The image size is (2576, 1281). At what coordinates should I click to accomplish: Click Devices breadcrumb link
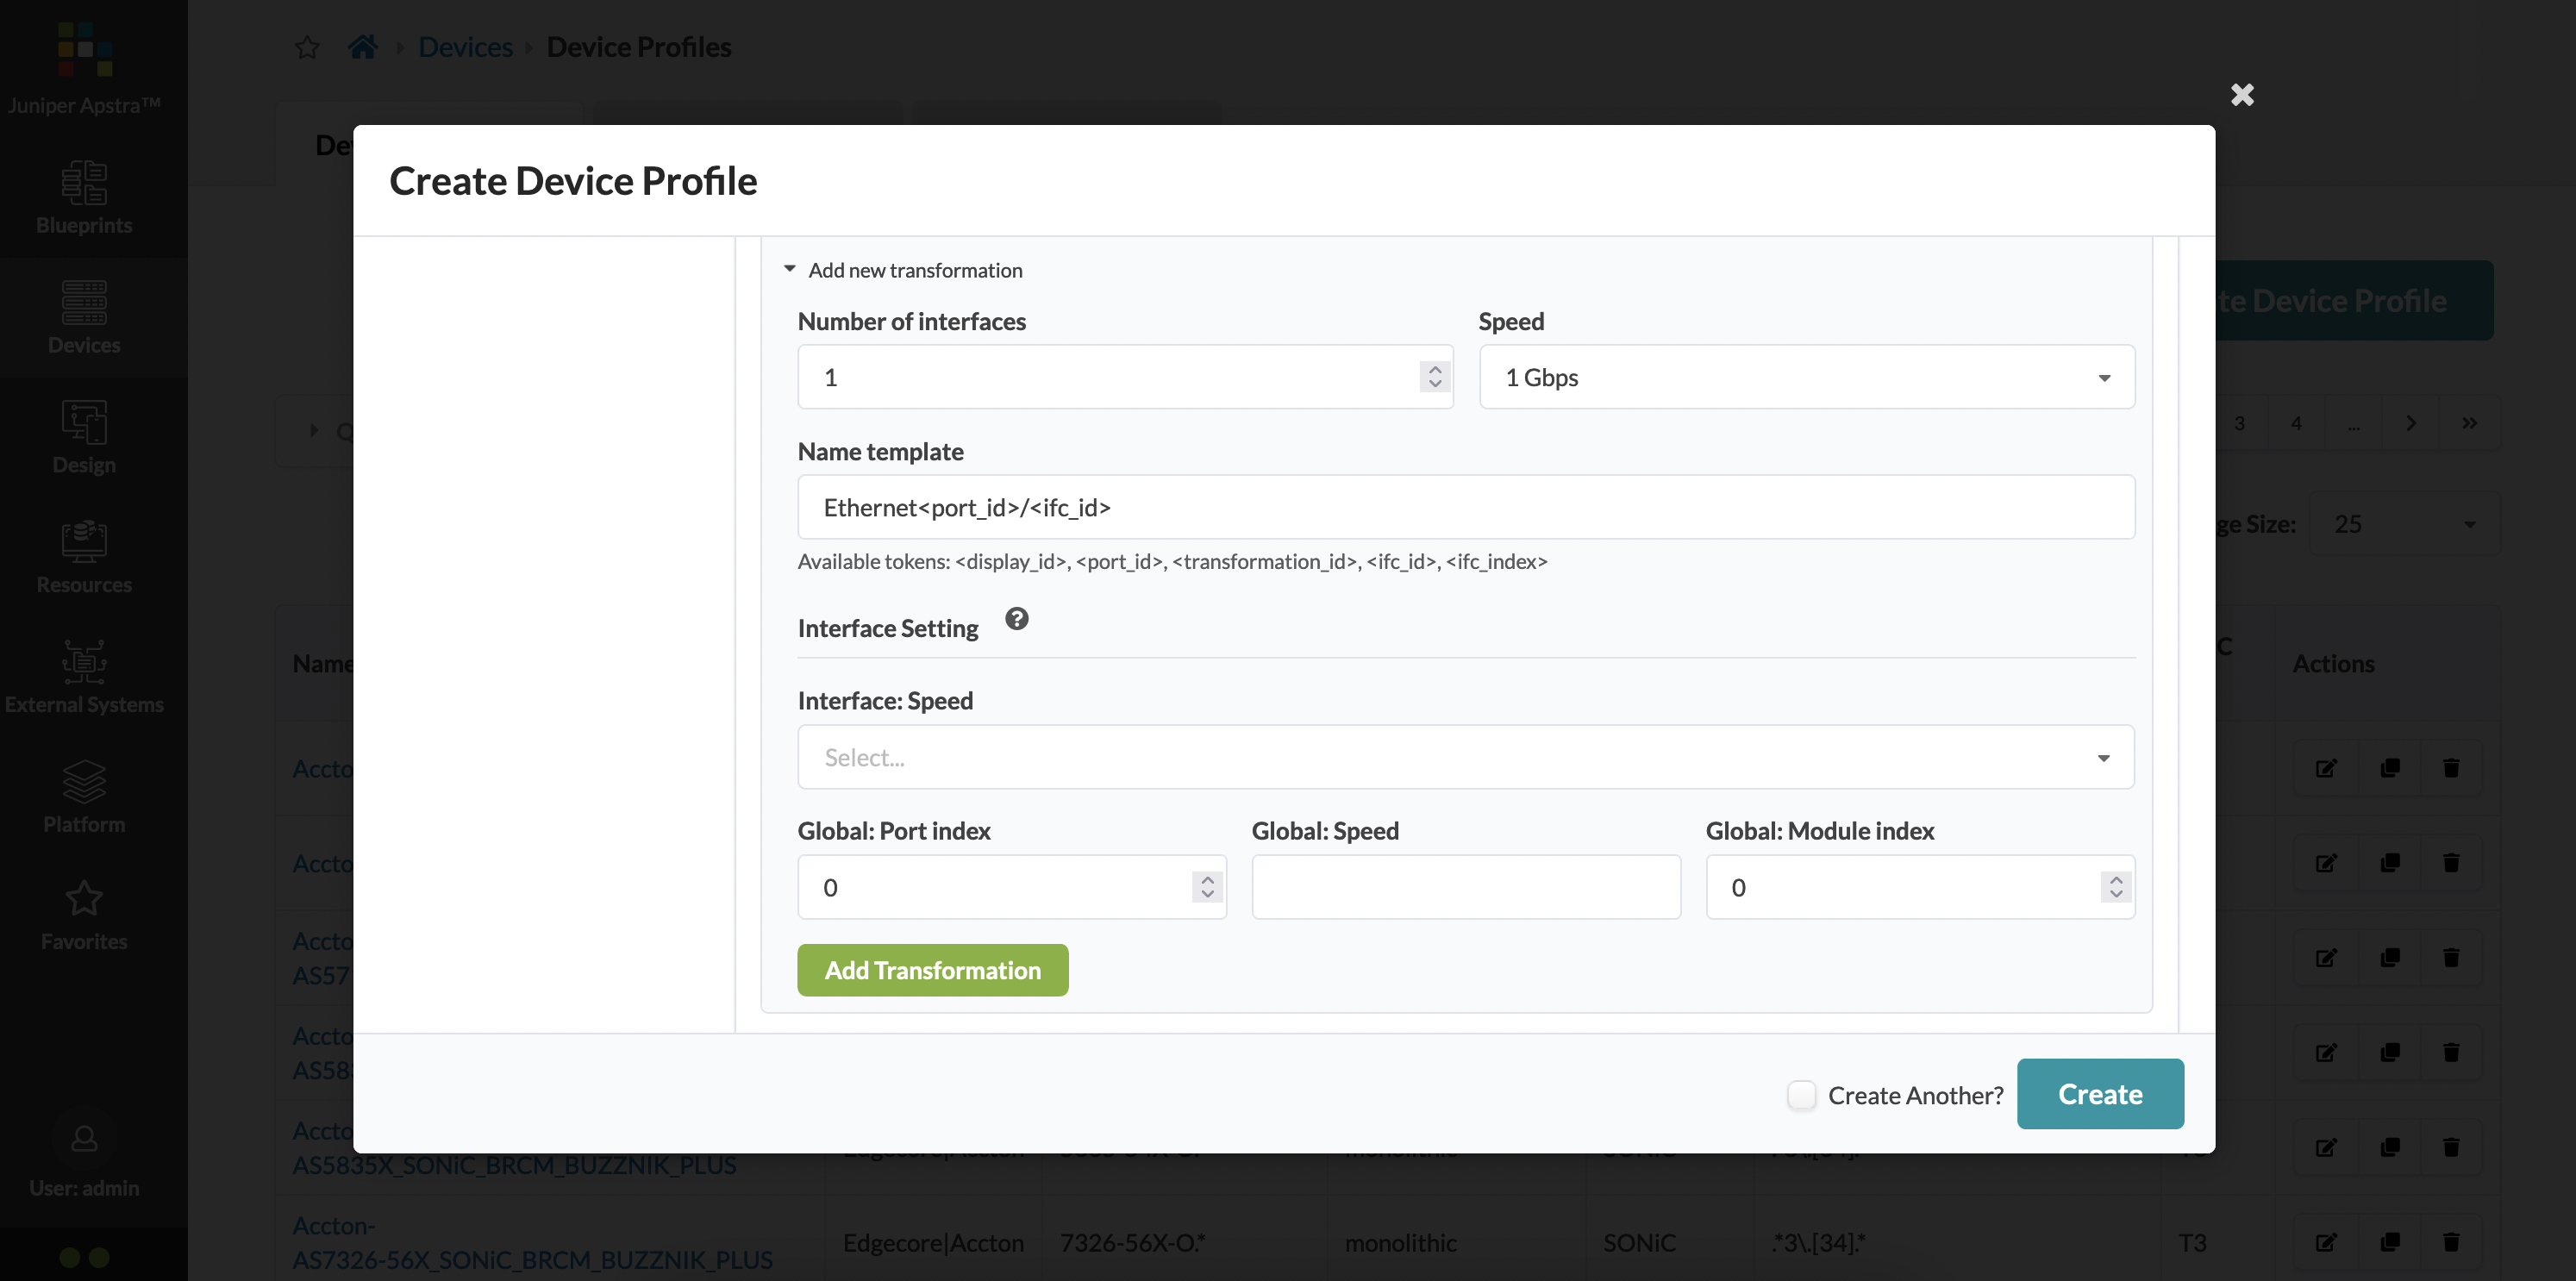pos(465,47)
